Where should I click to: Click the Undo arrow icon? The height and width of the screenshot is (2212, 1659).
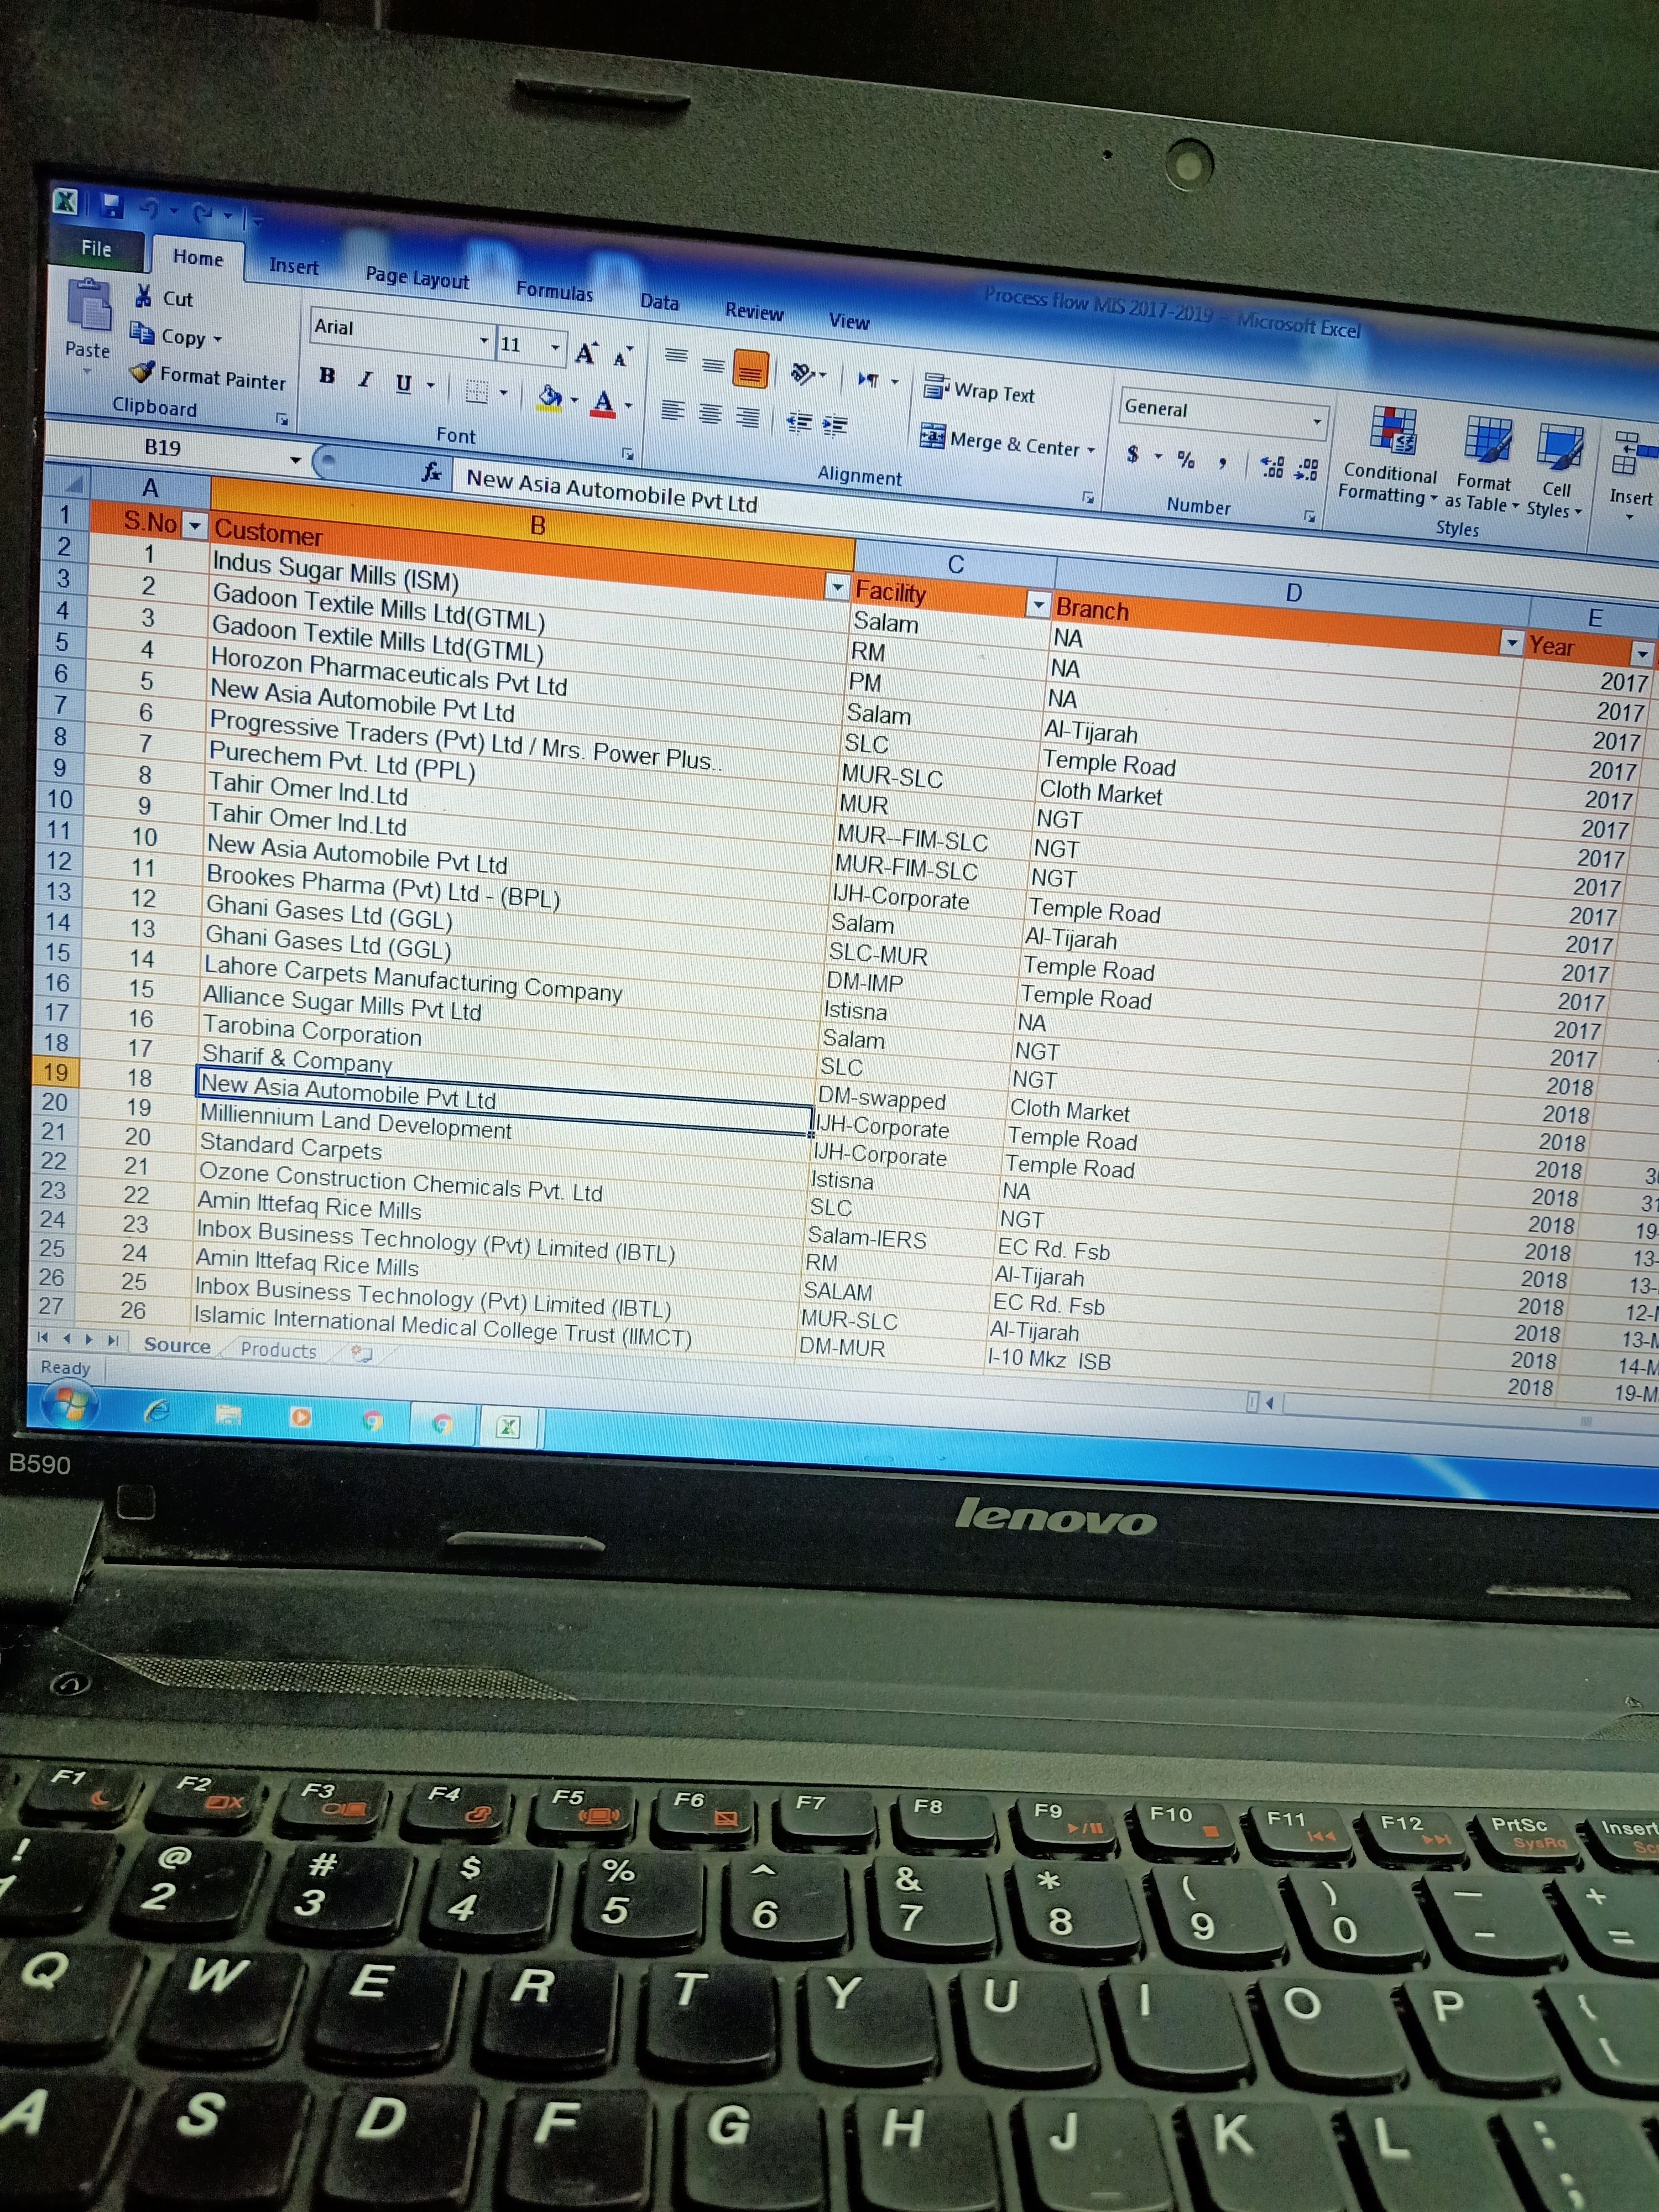tap(150, 209)
